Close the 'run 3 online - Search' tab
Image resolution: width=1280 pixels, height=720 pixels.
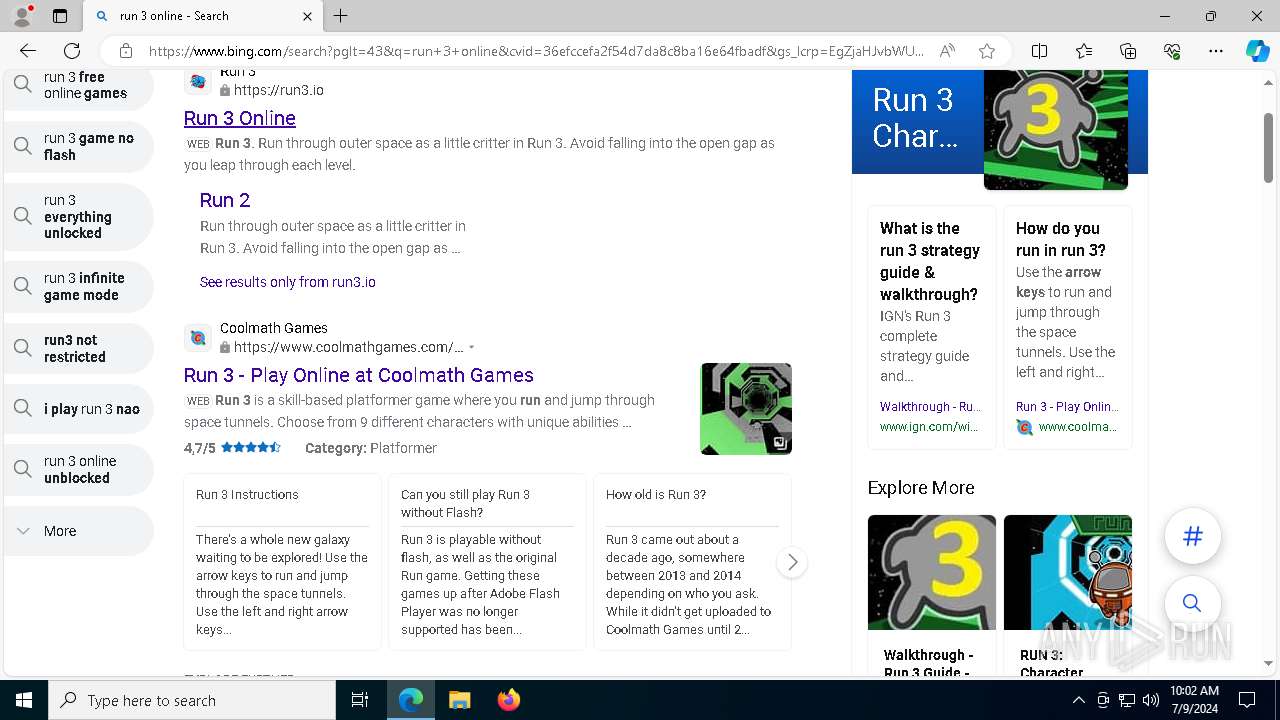tap(307, 16)
